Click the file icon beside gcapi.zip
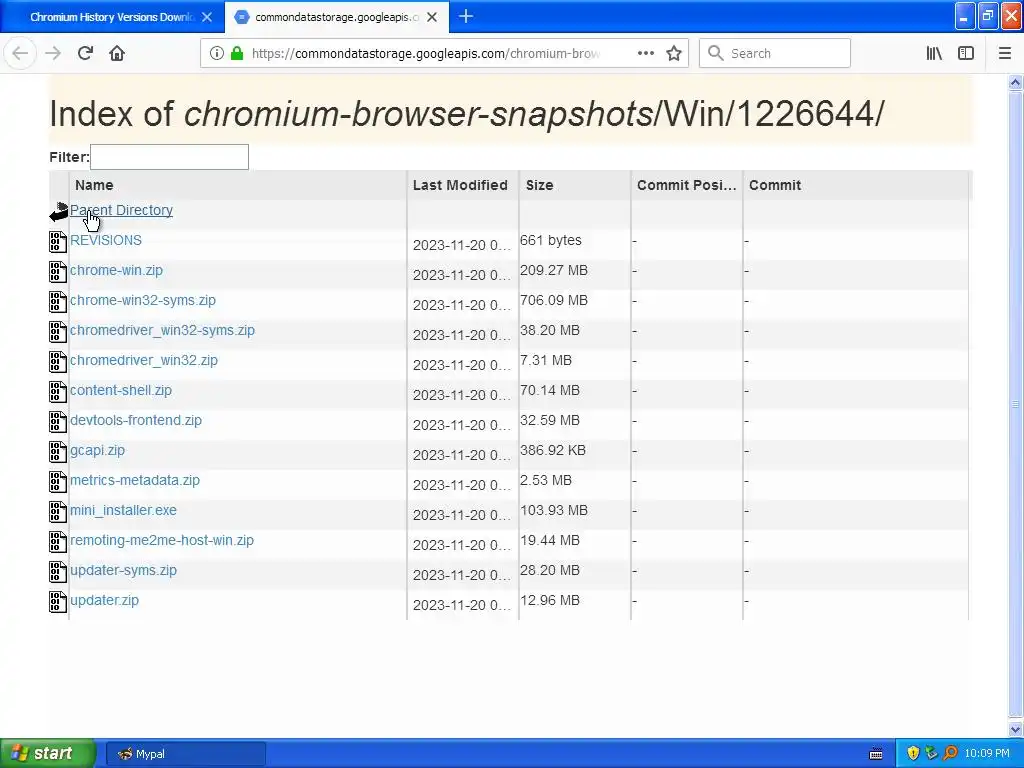Screen dimensions: 1024x768 click(x=58, y=452)
